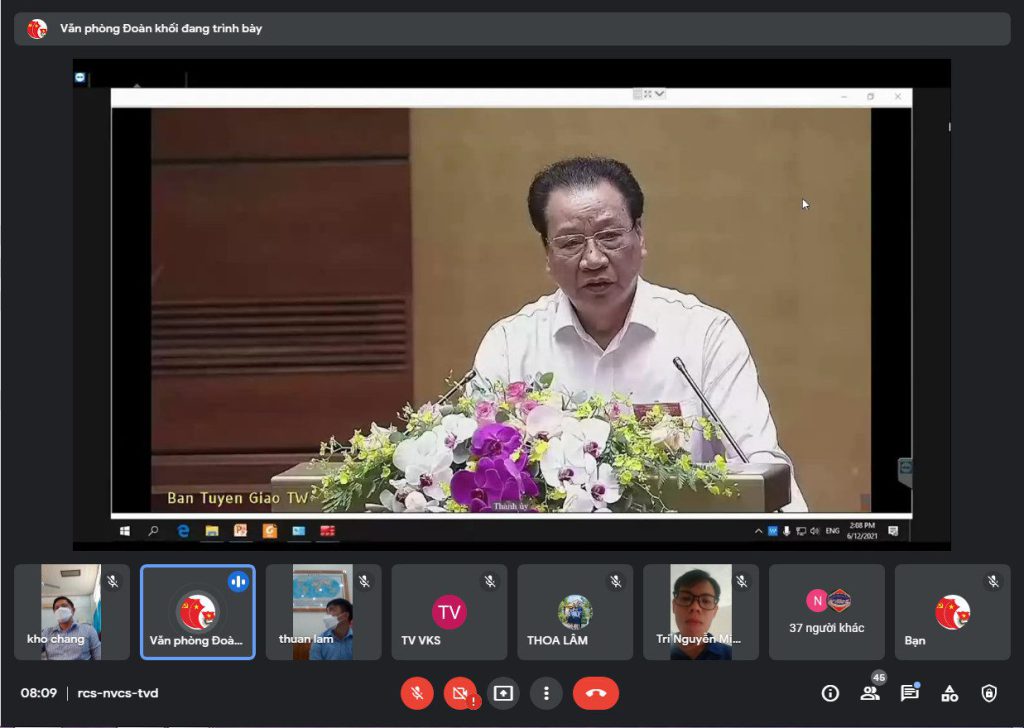Open meeting details with the info icon
This screenshot has height=728, width=1024.
[x=831, y=693]
